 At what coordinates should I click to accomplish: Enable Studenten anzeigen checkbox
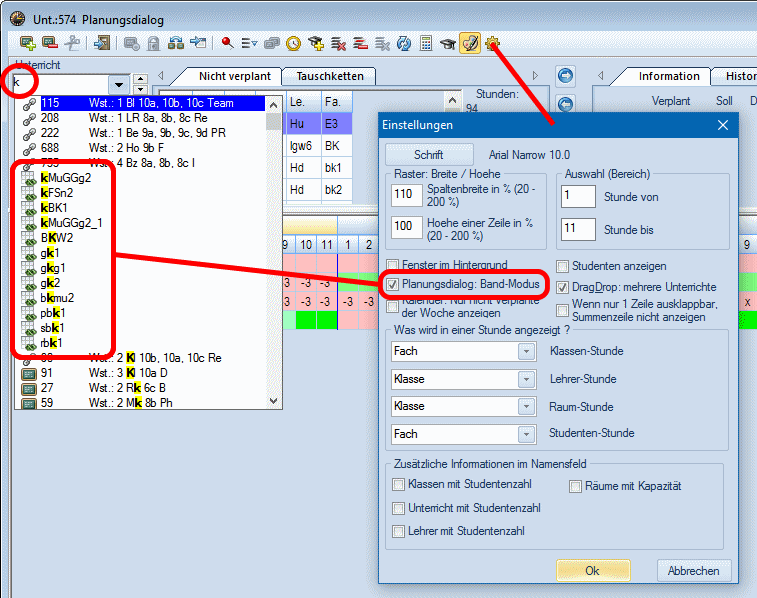(x=563, y=266)
